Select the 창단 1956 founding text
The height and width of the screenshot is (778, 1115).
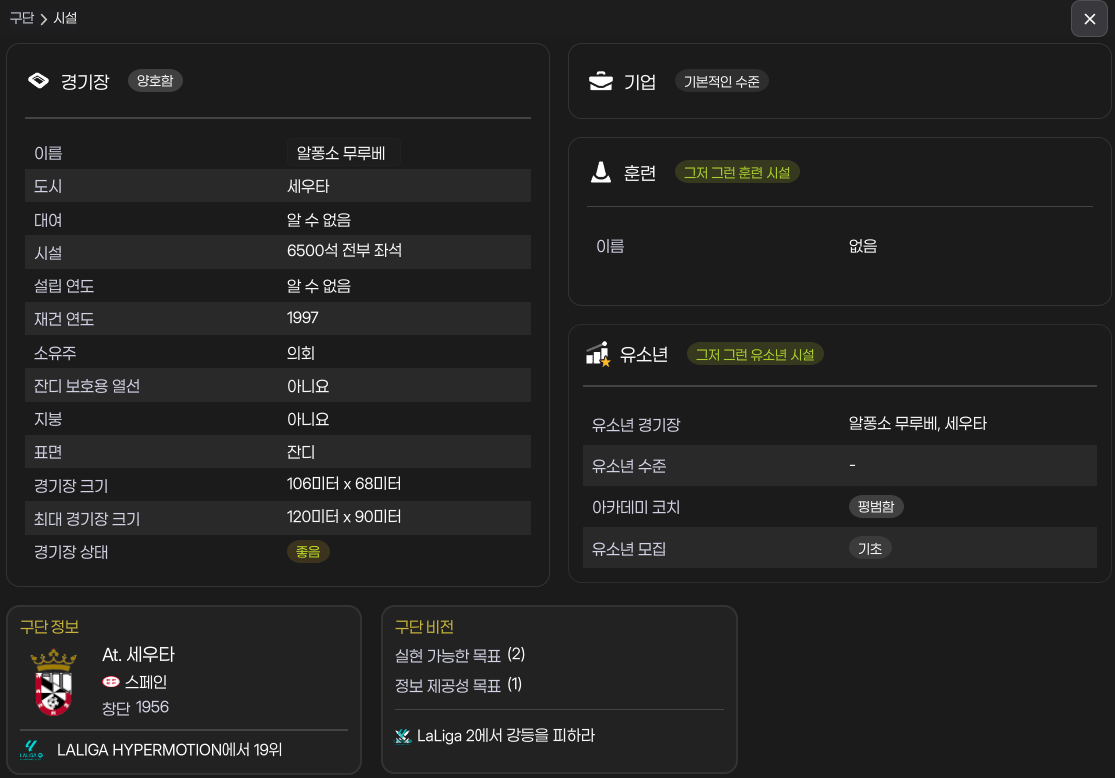[x=135, y=708]
